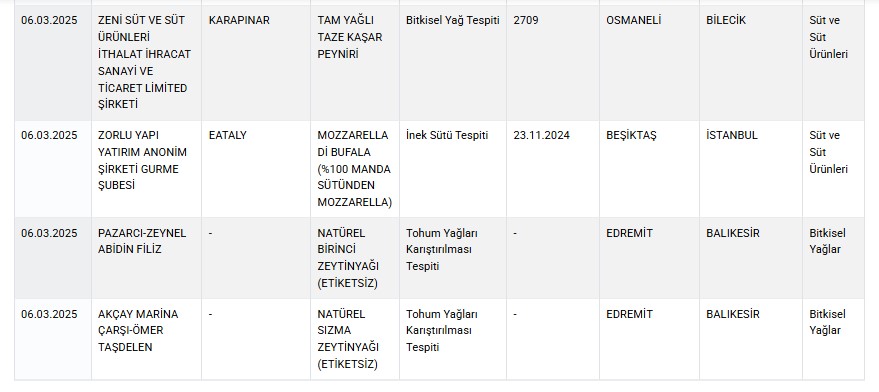The image size is (879, 392).
Task: Click the BİLECİK province cell
Action: (x=751, y=63)
